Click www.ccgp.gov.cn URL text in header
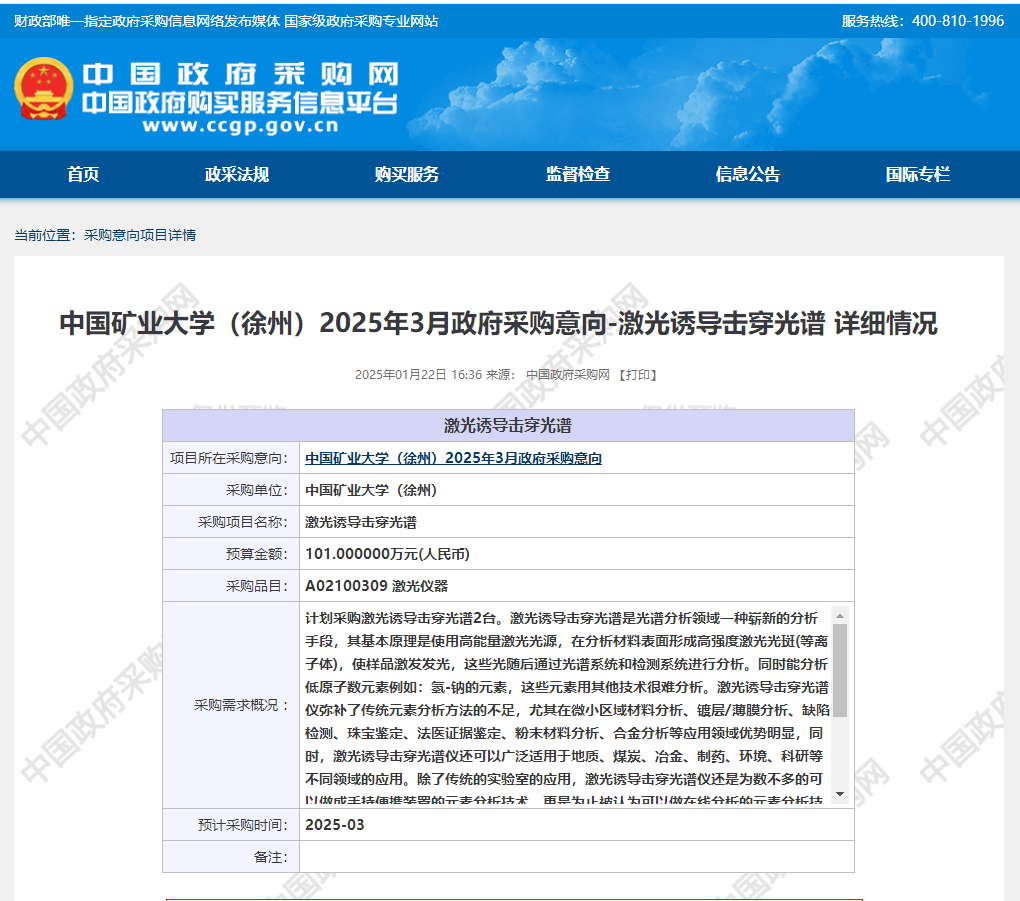This screenshot has height=901, width=1020. pos(241,125)
